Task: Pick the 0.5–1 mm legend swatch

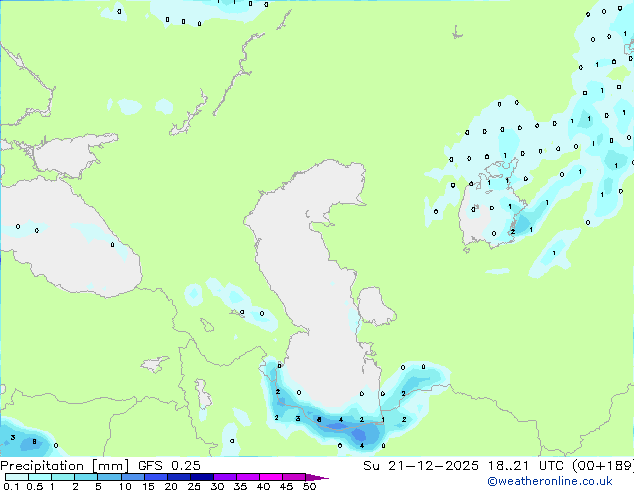Action: 40,477
